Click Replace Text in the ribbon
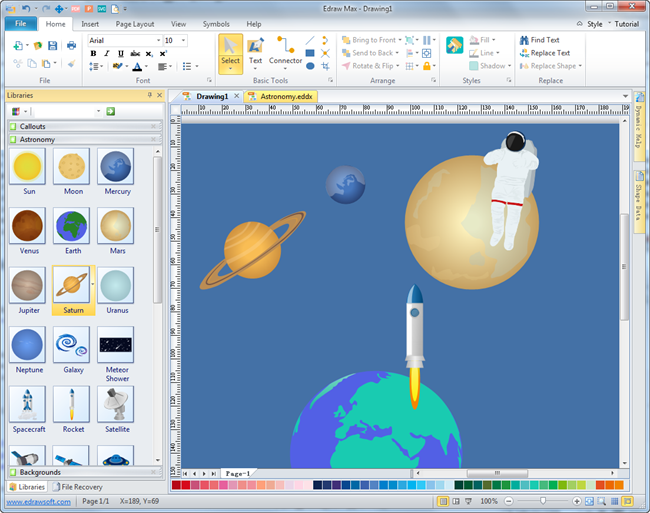This screenshot has width=650, height=513. click(545, 53)
